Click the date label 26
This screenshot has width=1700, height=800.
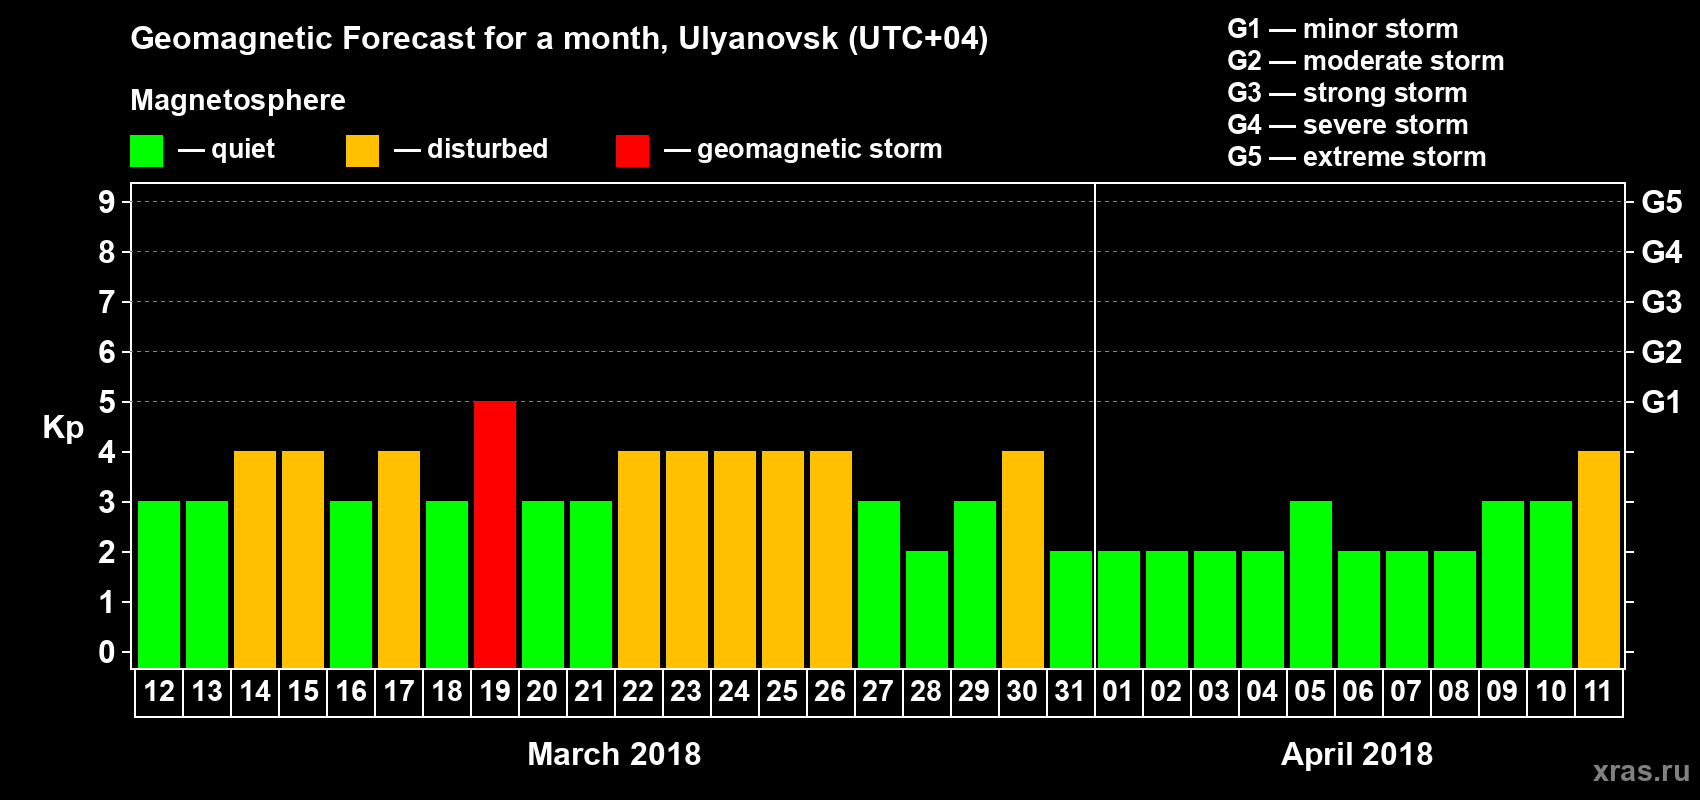tap(831, 692)
